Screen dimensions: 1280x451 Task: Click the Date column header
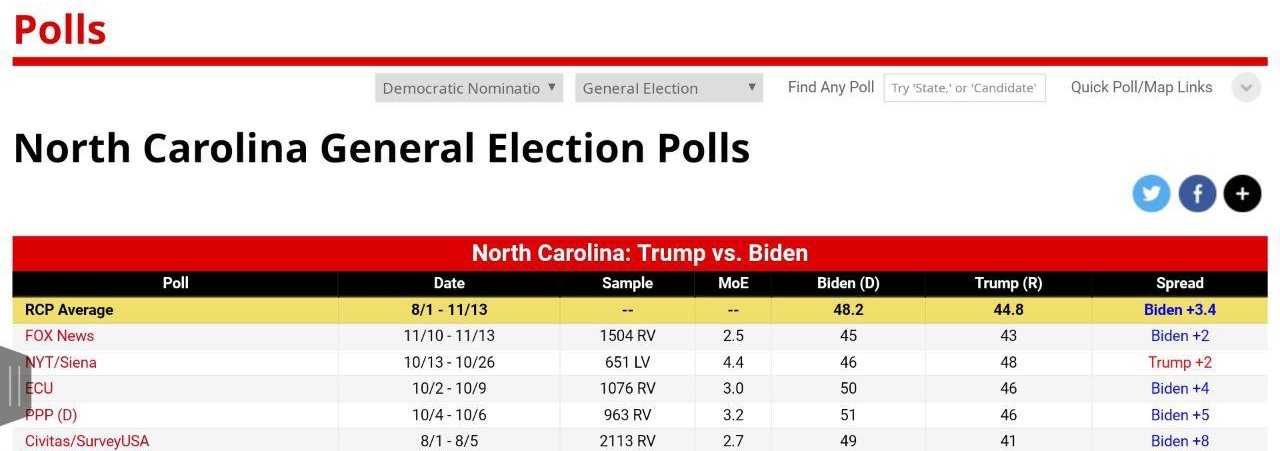pyautogui.click(x=449, y=283)
